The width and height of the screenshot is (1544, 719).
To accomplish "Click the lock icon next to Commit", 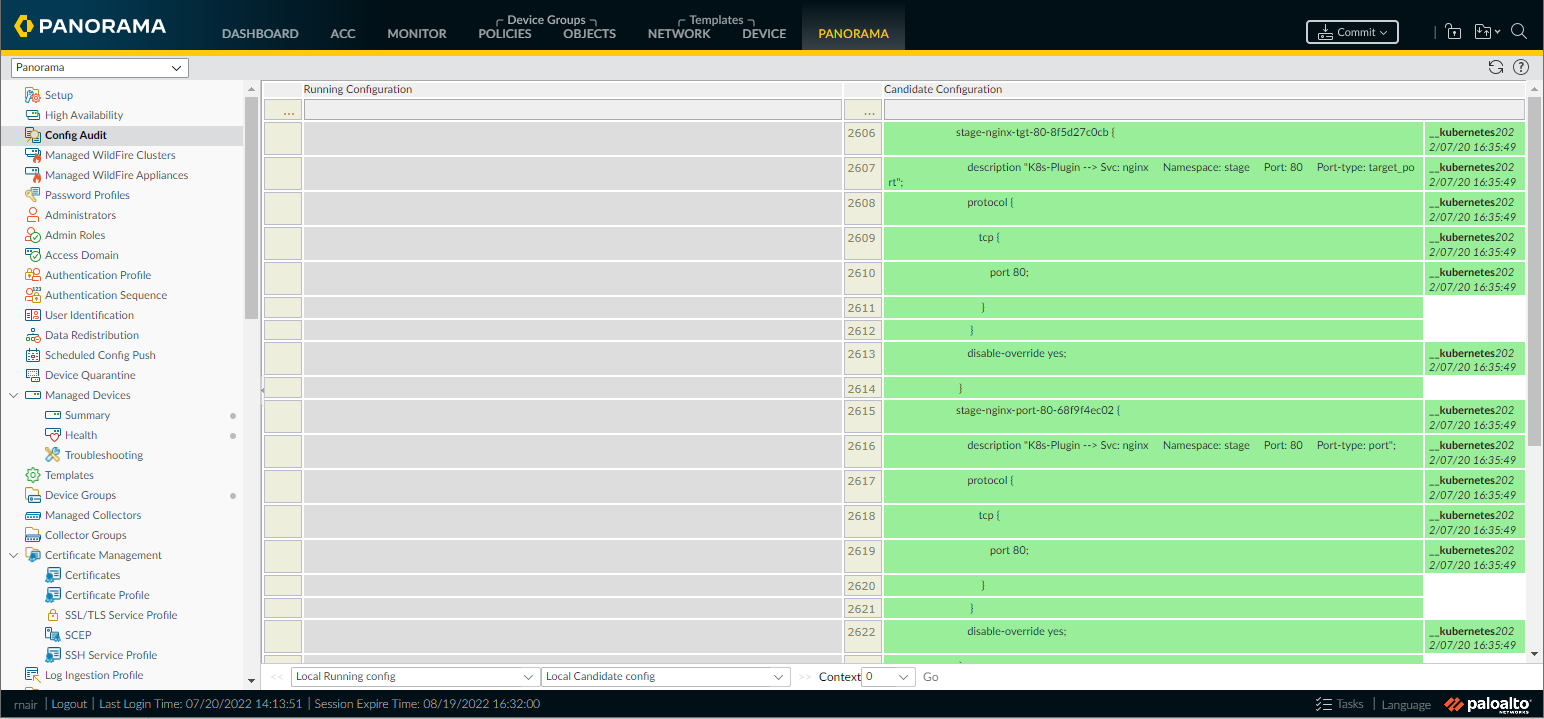I will point(1453,32).
